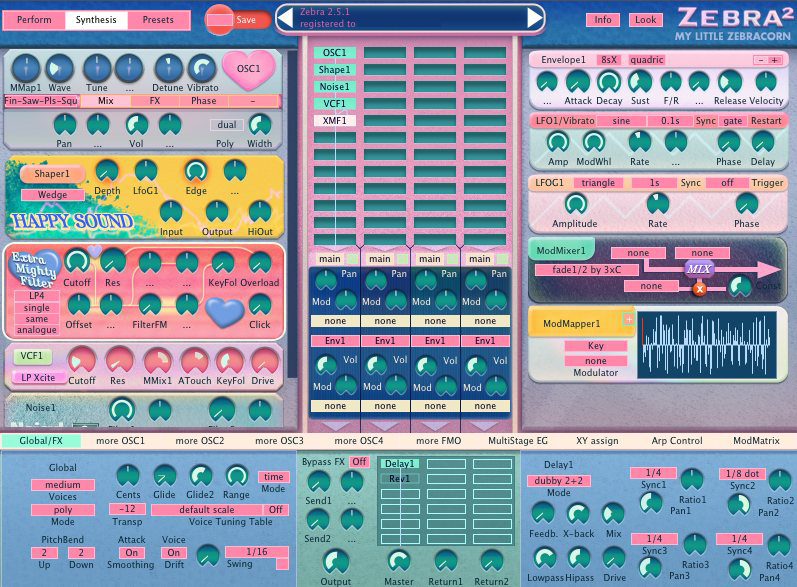This screenshot has height=587, width=797.
Task: Open the Envelope1 8sX time base dropdown
Action: (x=608, y=60)
